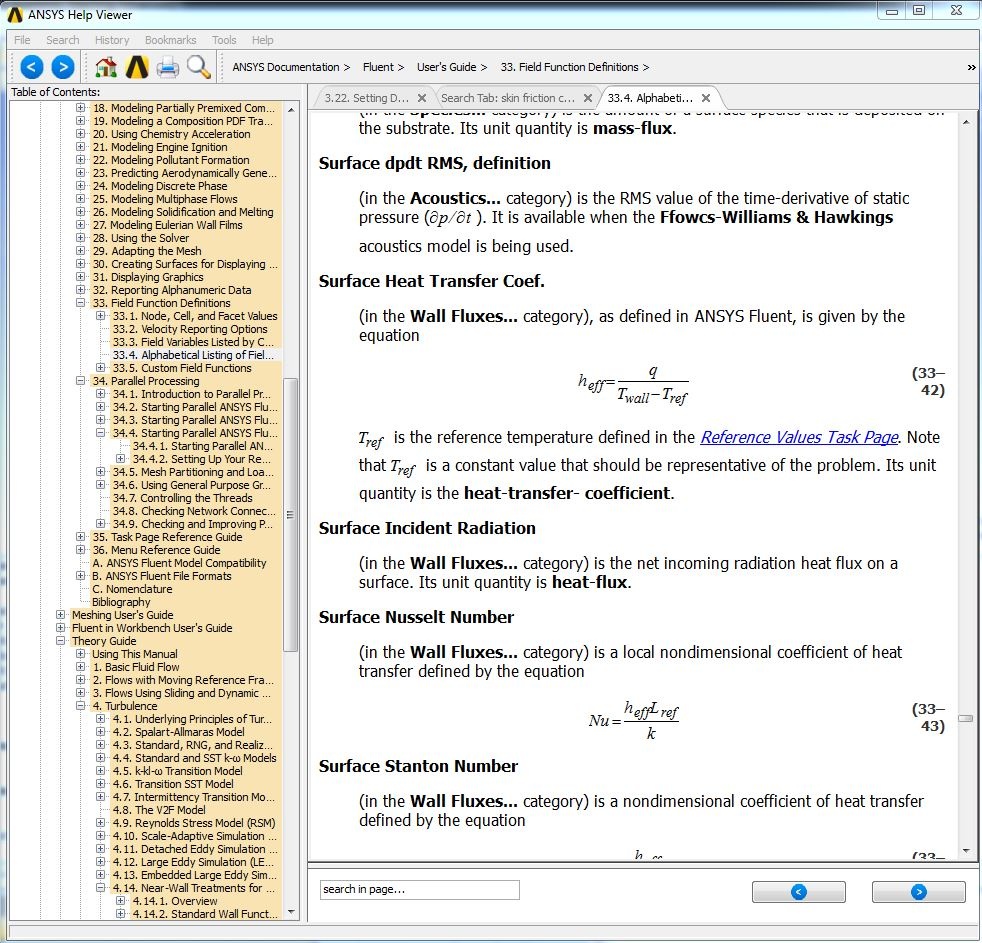Click the 'Fluent' breadcrumb link
This screenshot has width=982, height=943.
[x=378, y=67]
